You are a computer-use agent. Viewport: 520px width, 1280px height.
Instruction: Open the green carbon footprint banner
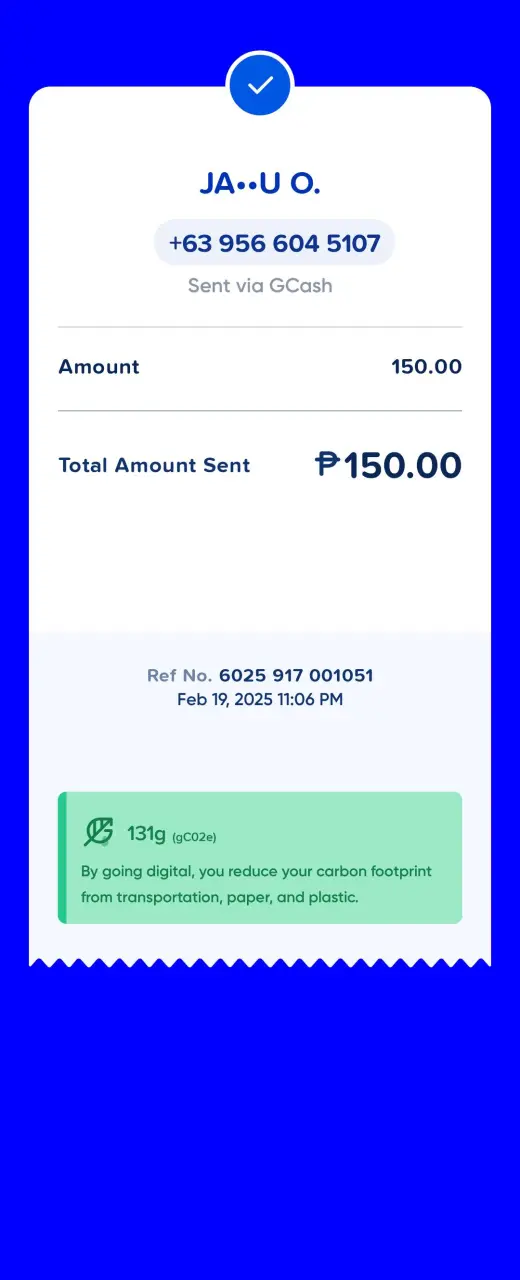[x=260, y=858]
